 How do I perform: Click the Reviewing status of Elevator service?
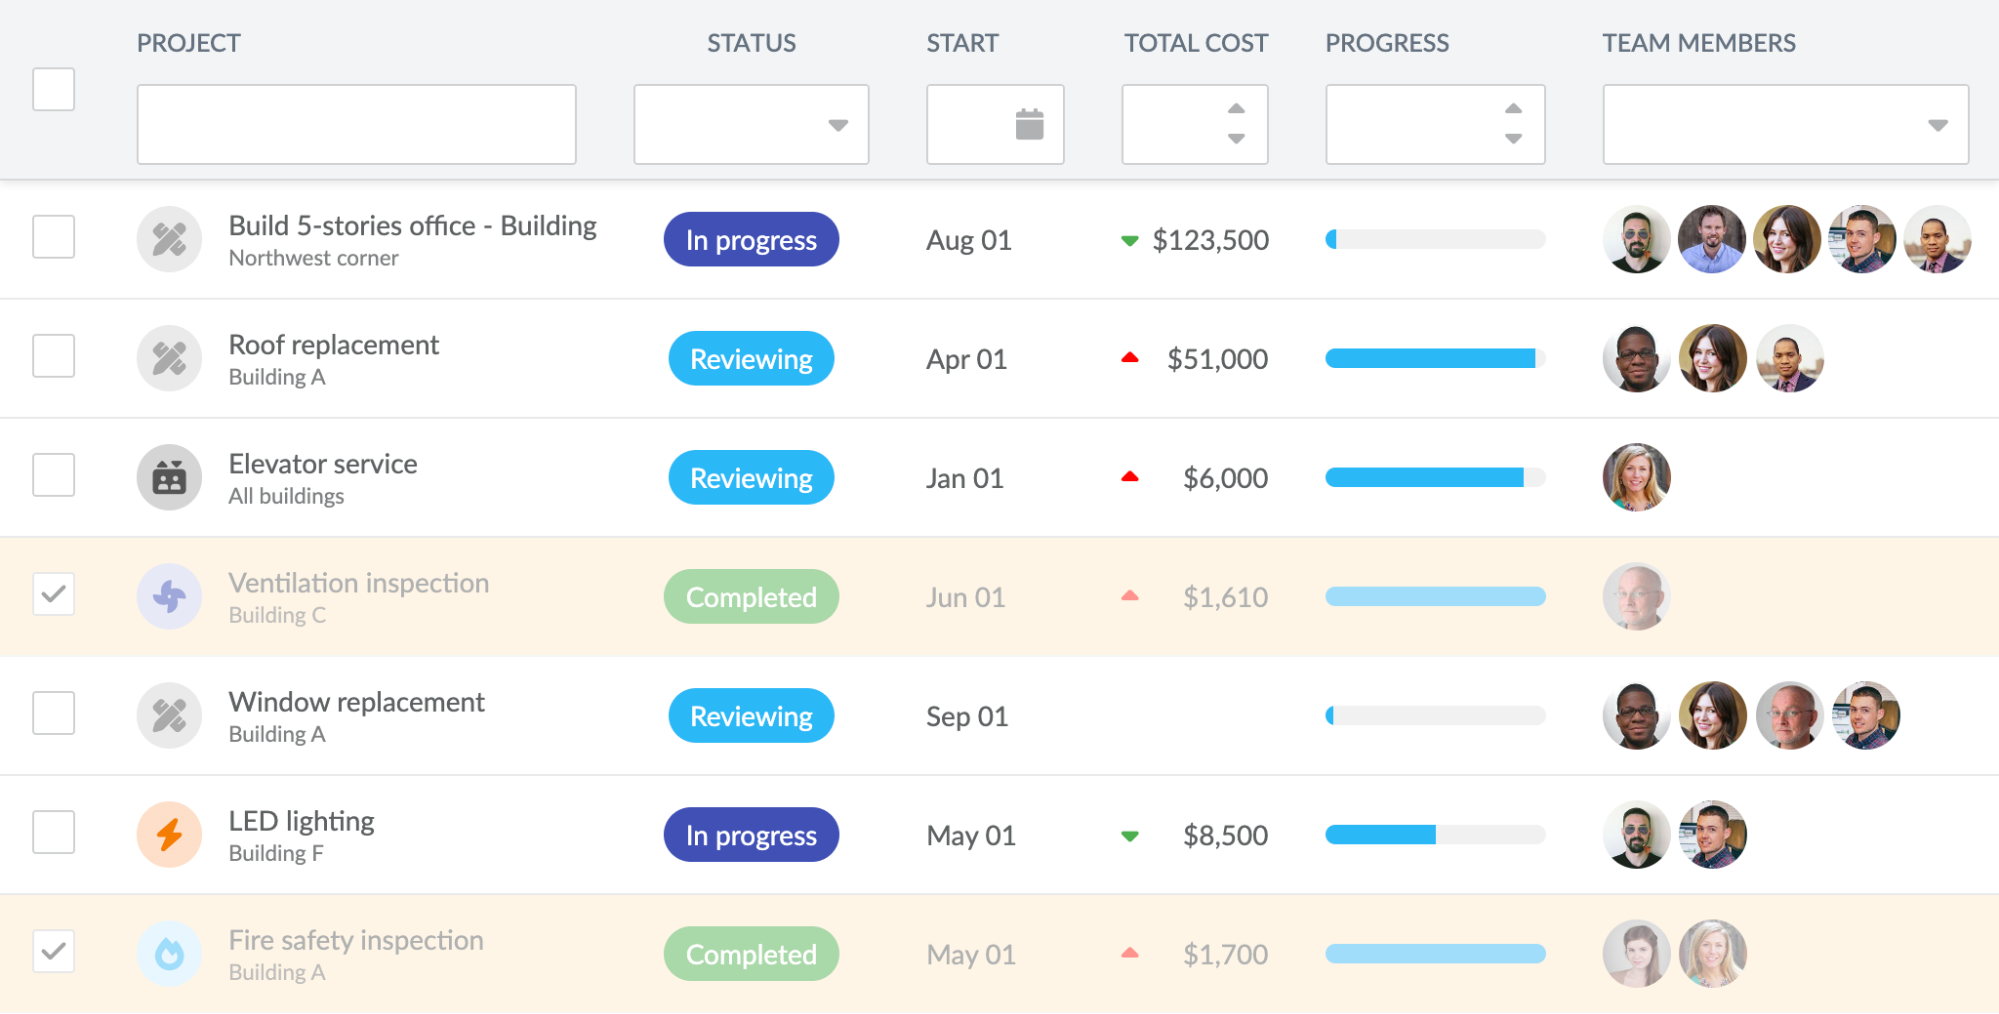pos(751,478)
